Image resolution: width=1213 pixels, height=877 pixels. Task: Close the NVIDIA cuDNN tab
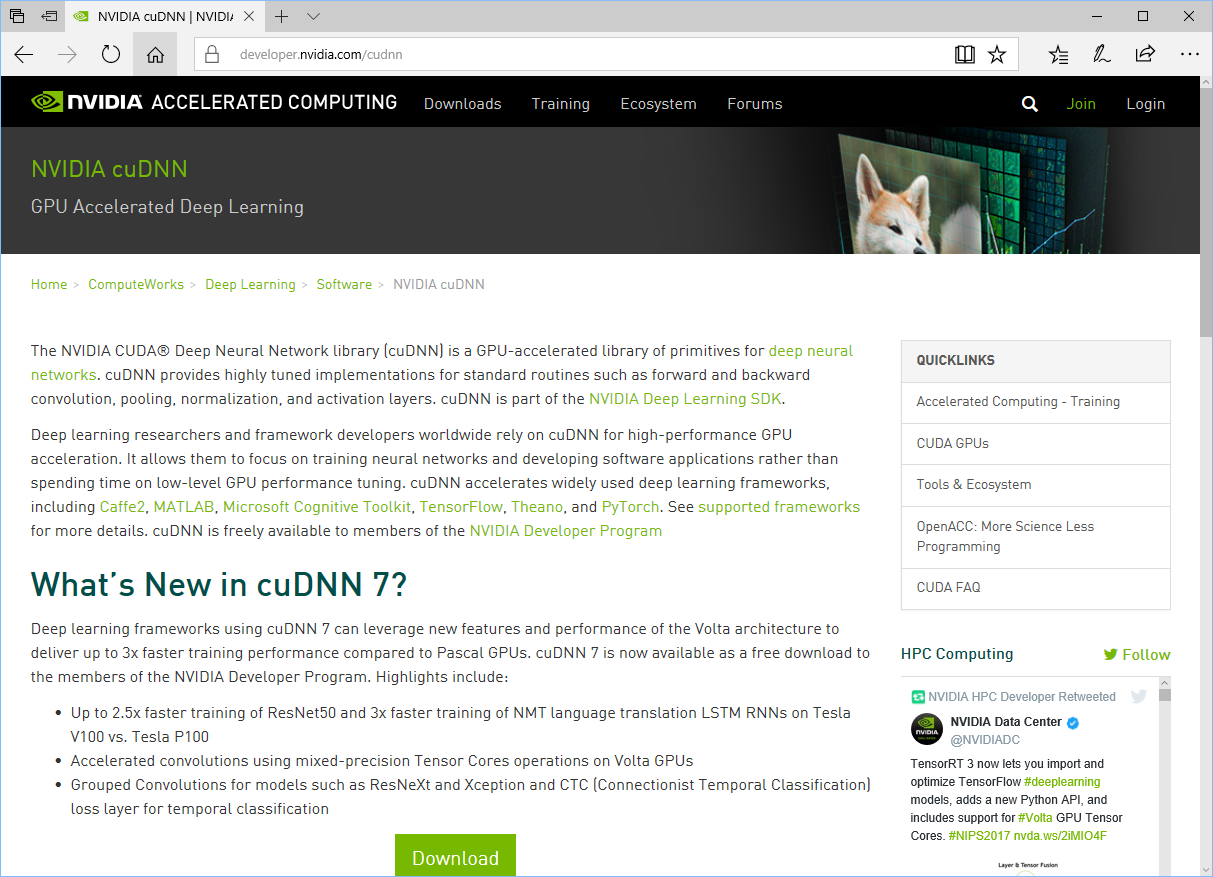coord(247,17)
